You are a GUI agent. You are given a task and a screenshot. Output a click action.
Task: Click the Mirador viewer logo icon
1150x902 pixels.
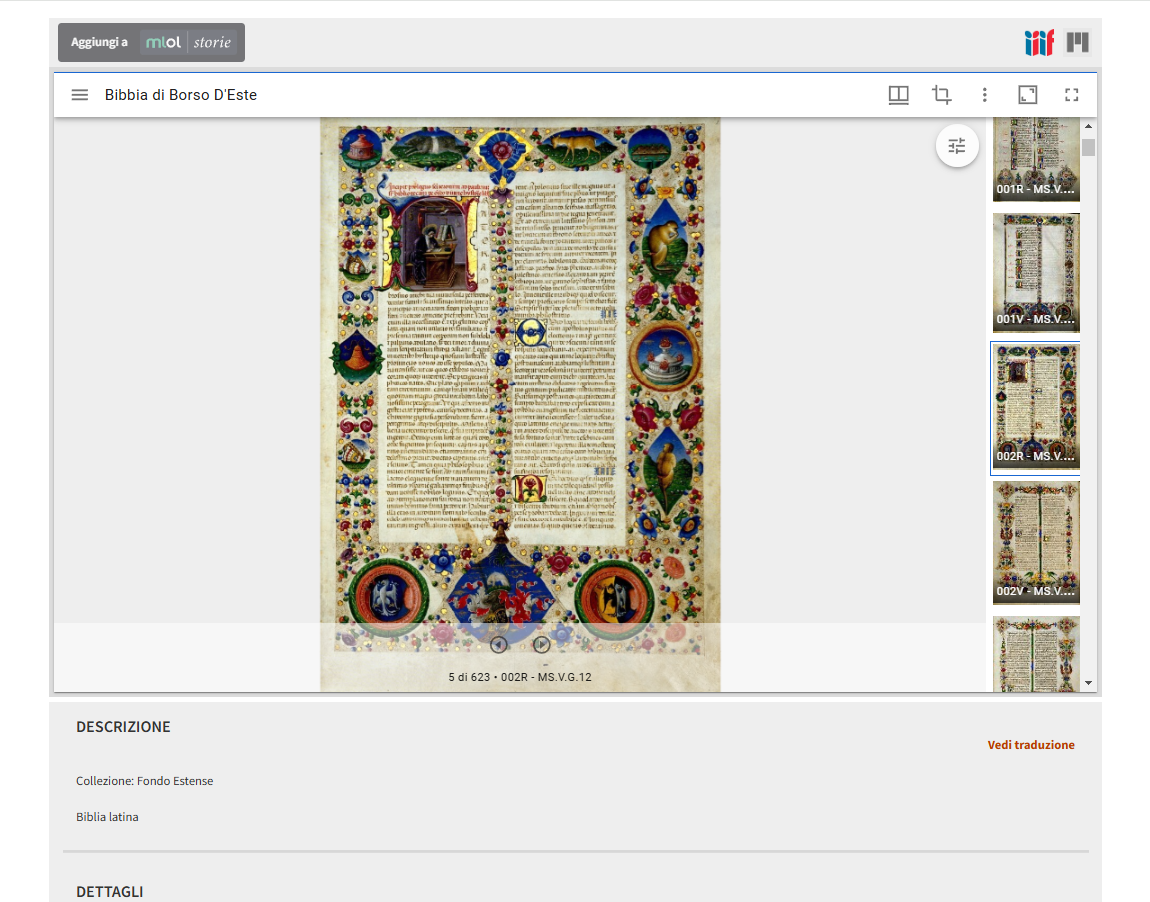pyautogui.click(x=1077, y=42)
